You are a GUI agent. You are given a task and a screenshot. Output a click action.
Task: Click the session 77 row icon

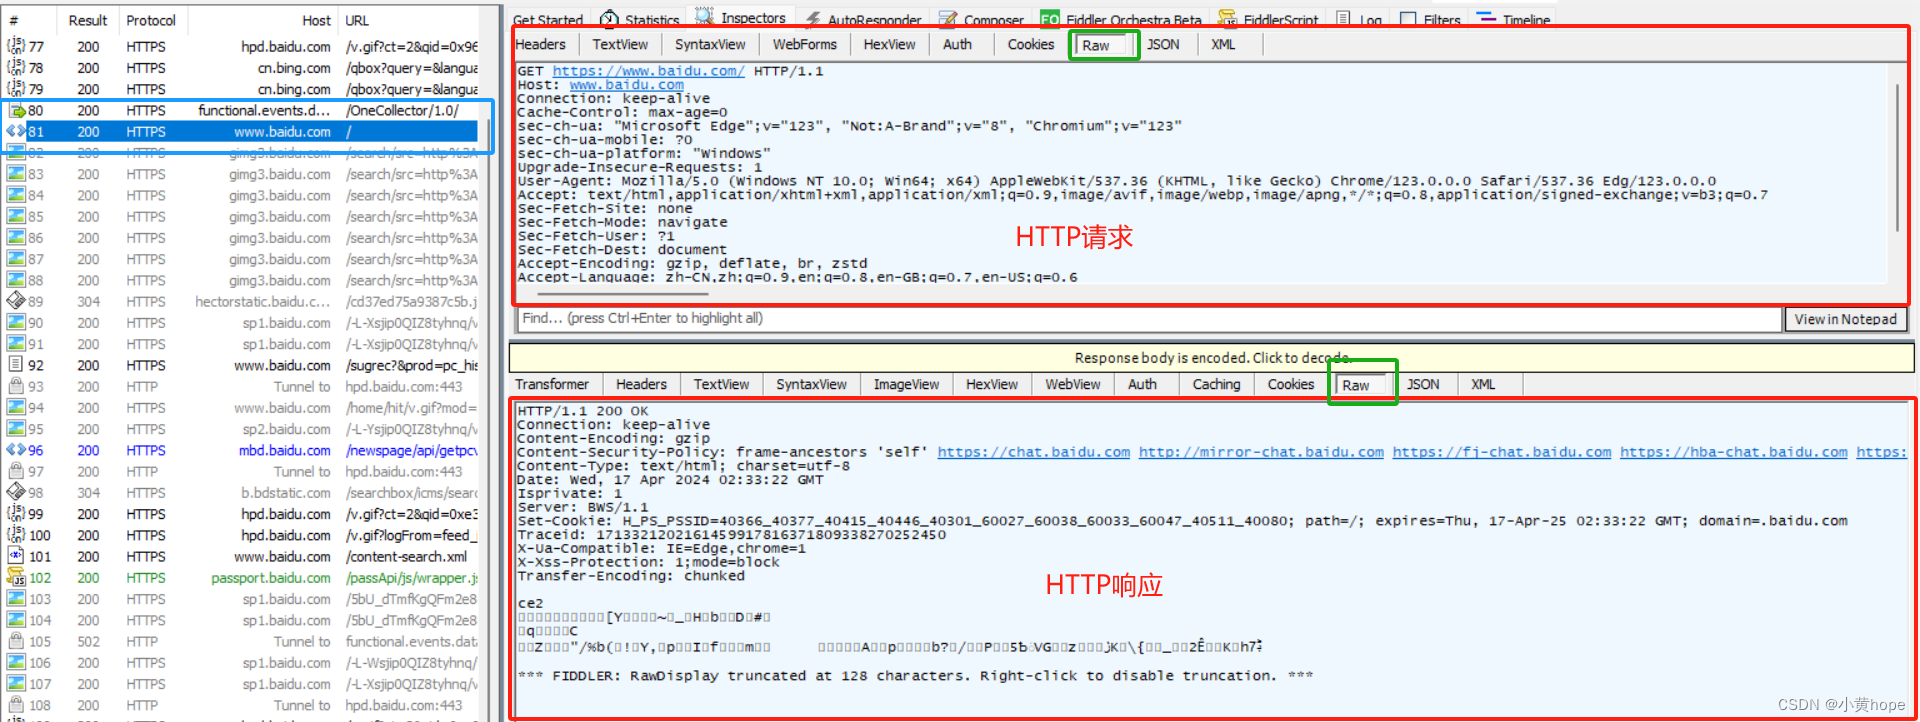pos(16,46)
